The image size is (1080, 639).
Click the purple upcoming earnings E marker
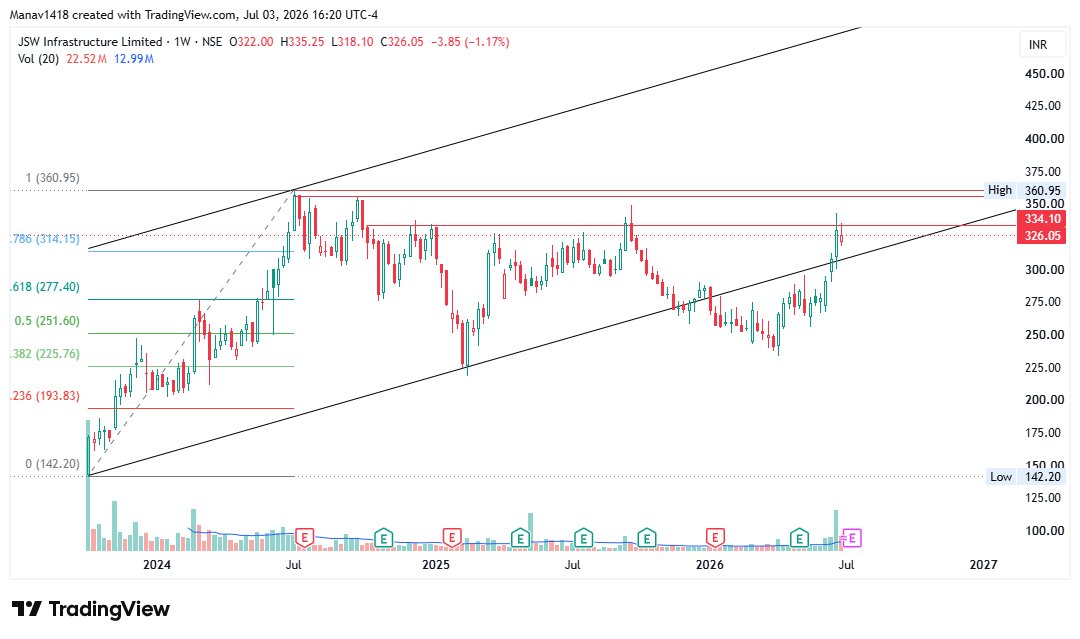(852, 537)
